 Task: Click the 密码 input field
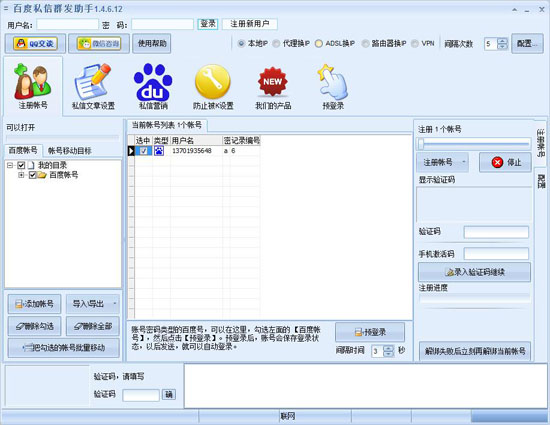tap(162, 24)
